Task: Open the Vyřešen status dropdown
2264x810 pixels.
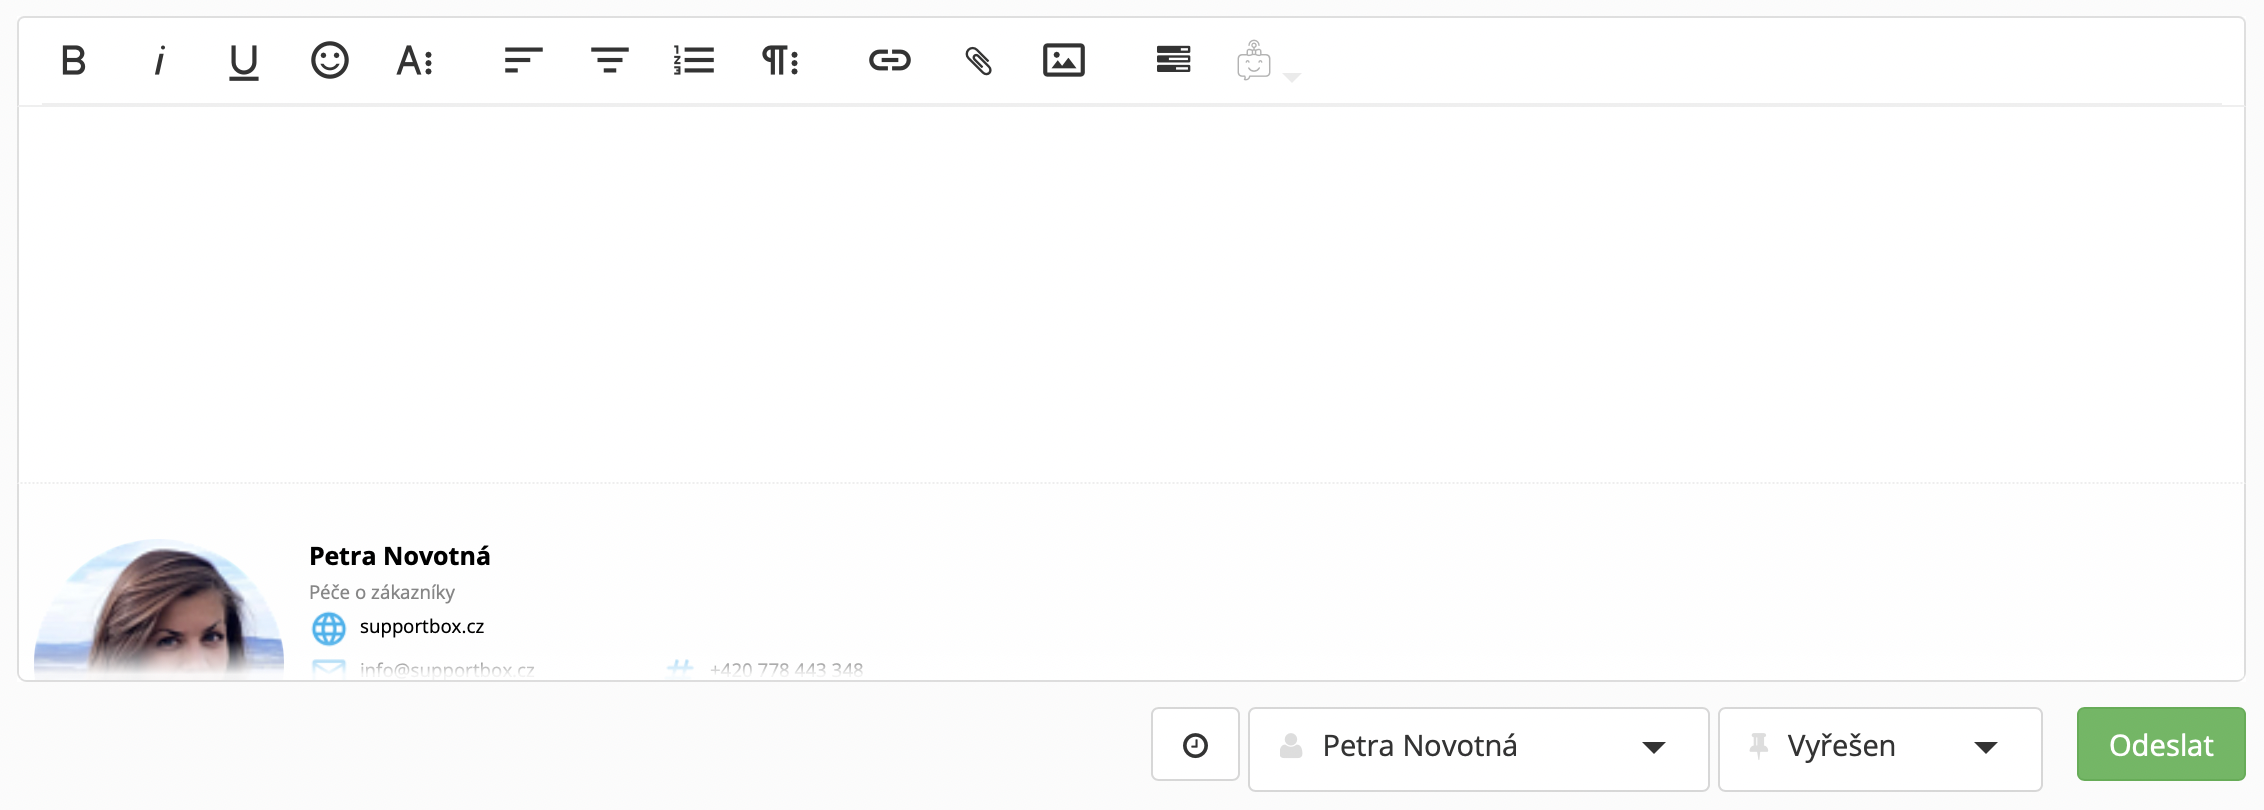Action: click(1879, 746)
